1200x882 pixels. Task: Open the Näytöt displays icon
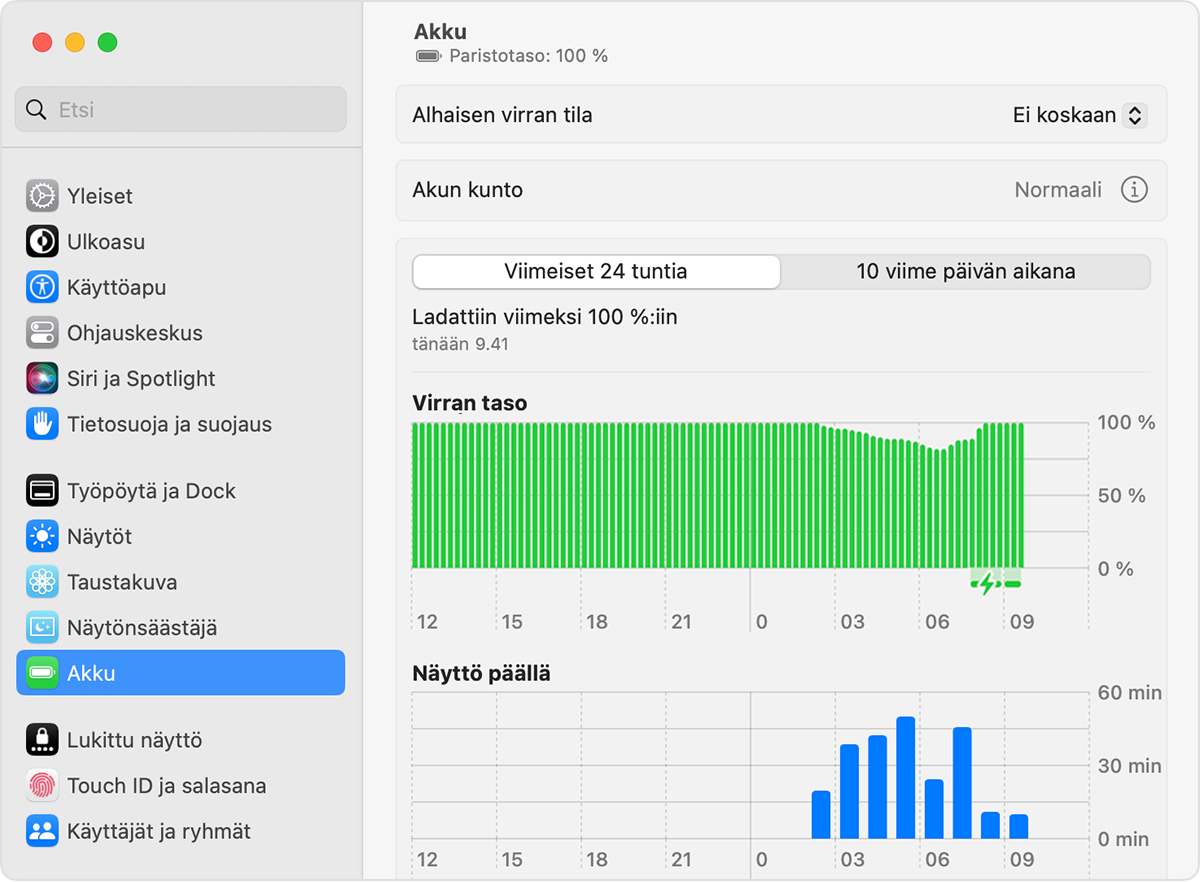point(42,537)
